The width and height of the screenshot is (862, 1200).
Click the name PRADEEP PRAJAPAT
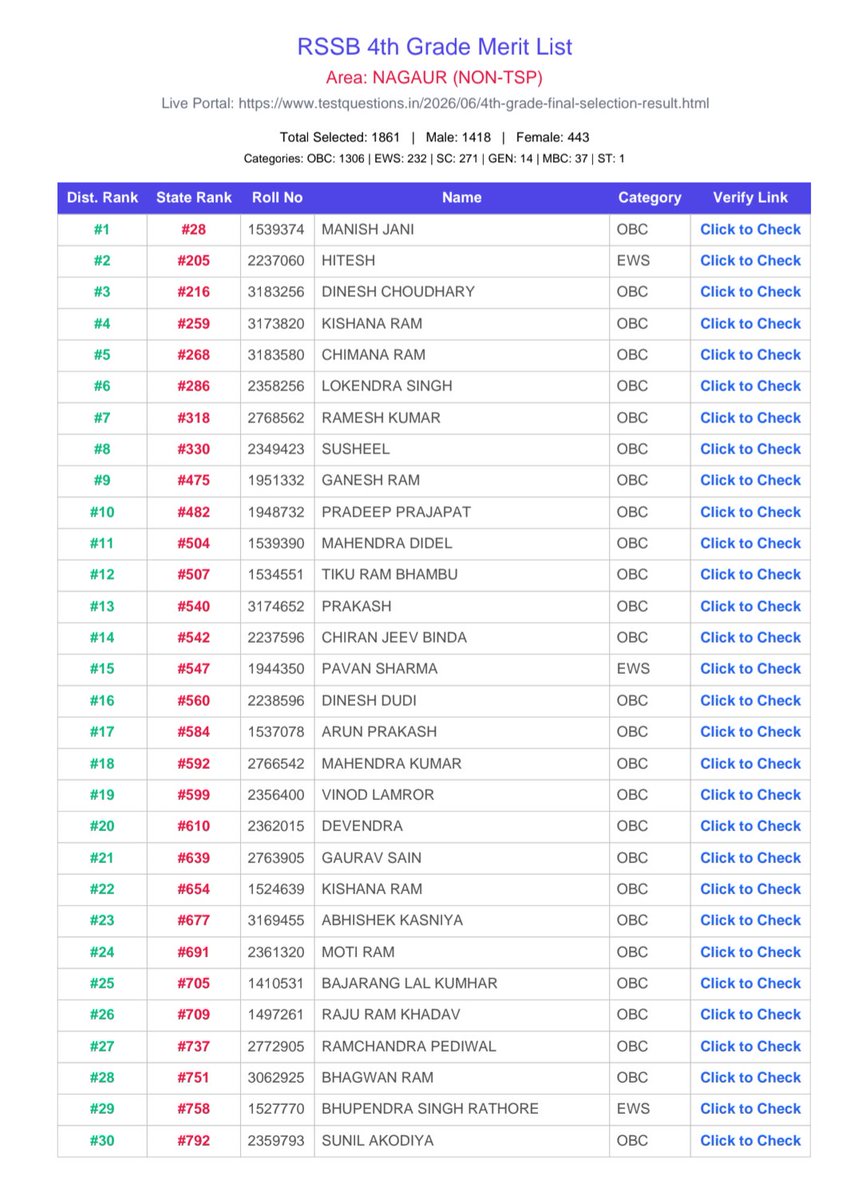click(396, 512)
